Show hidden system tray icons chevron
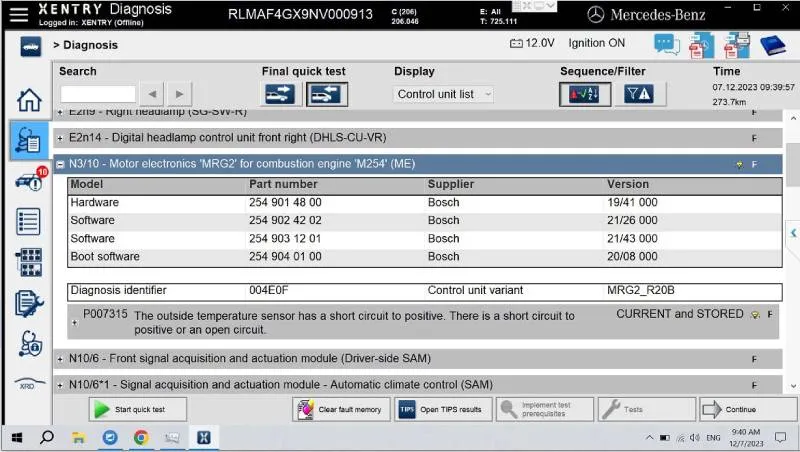Viewport: 800px width, 452px height. [649, 438]
